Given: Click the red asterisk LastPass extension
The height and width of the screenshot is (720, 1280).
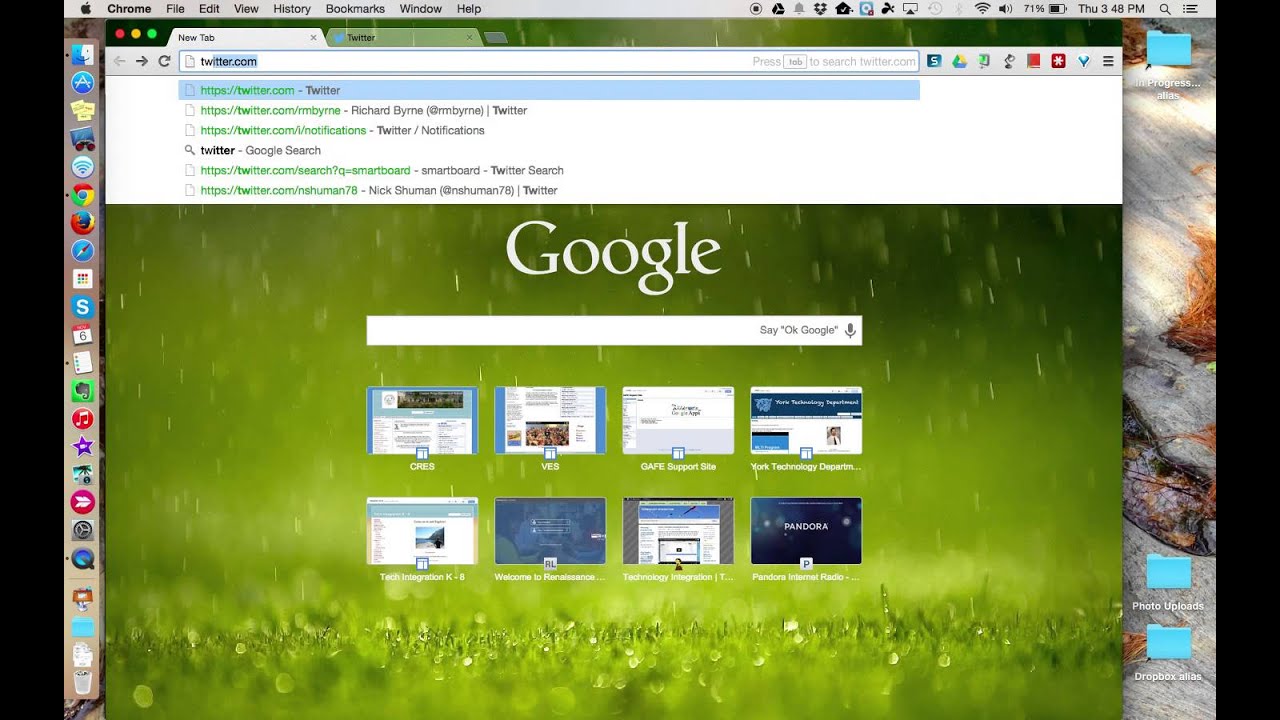Looking at the screenshot, I should click(1059, 61).
